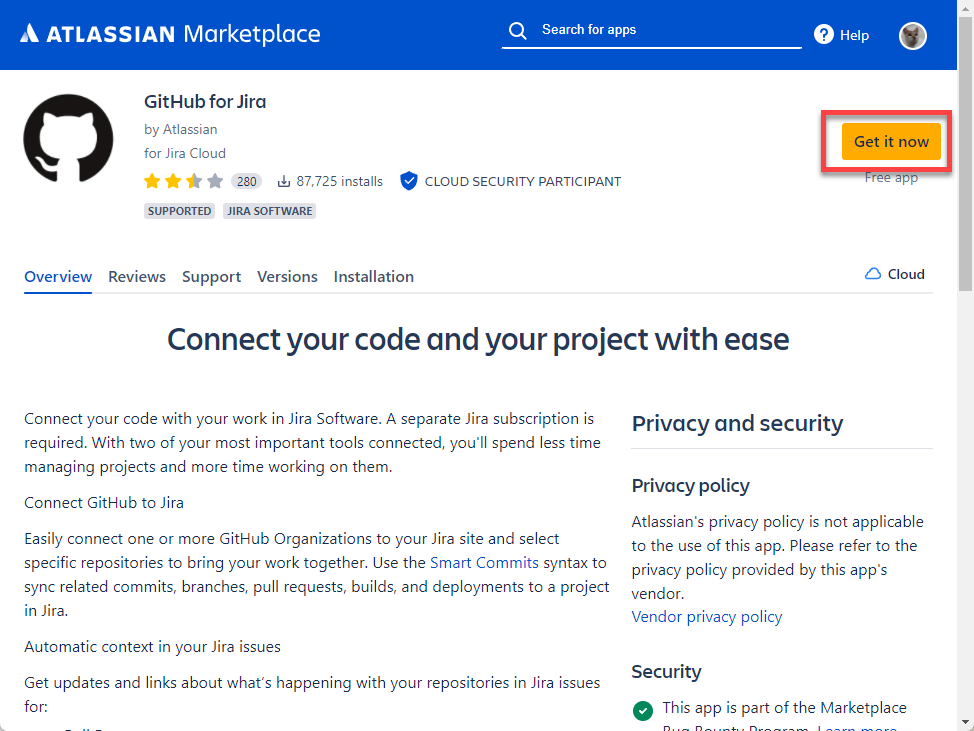Click the Cloud hosting icon
The image size is (974, 731).
873,274
